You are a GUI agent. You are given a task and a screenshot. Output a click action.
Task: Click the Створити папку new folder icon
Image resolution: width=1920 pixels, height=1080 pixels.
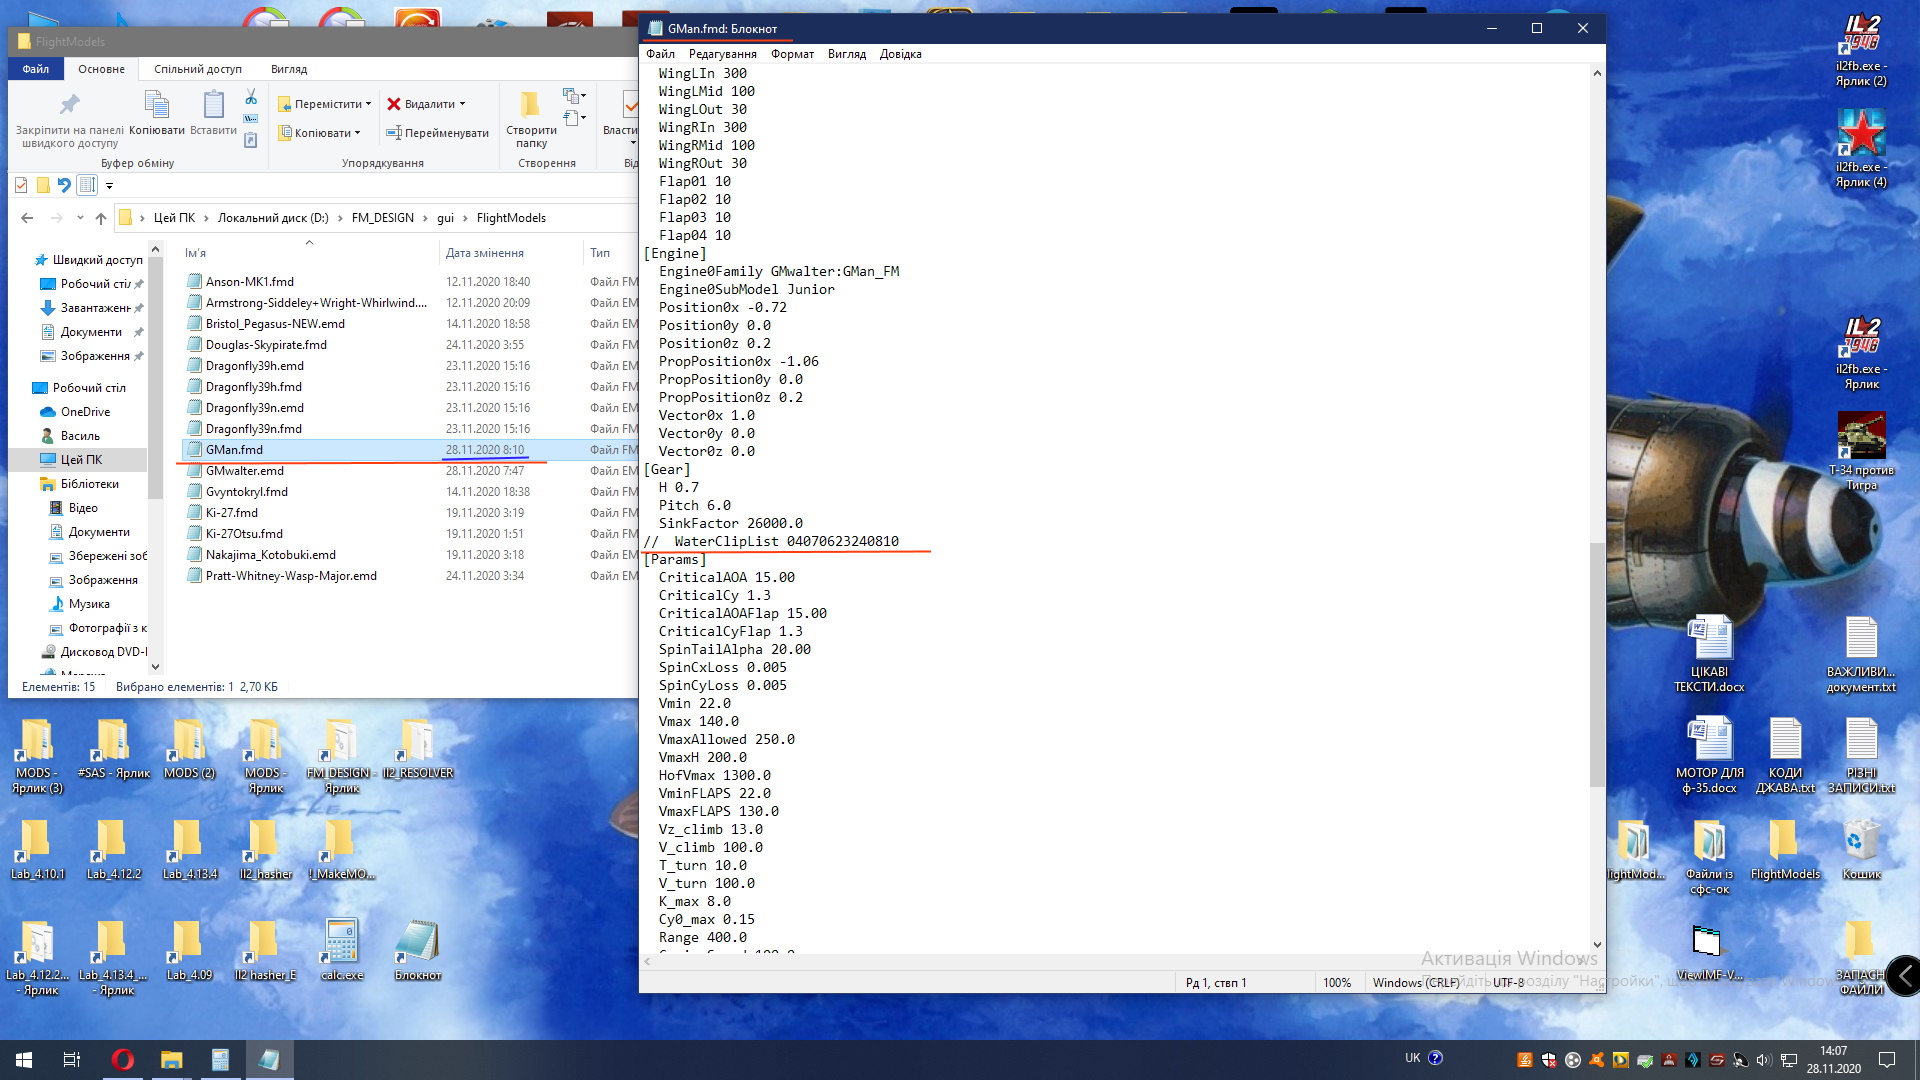(x=530, y=104)
